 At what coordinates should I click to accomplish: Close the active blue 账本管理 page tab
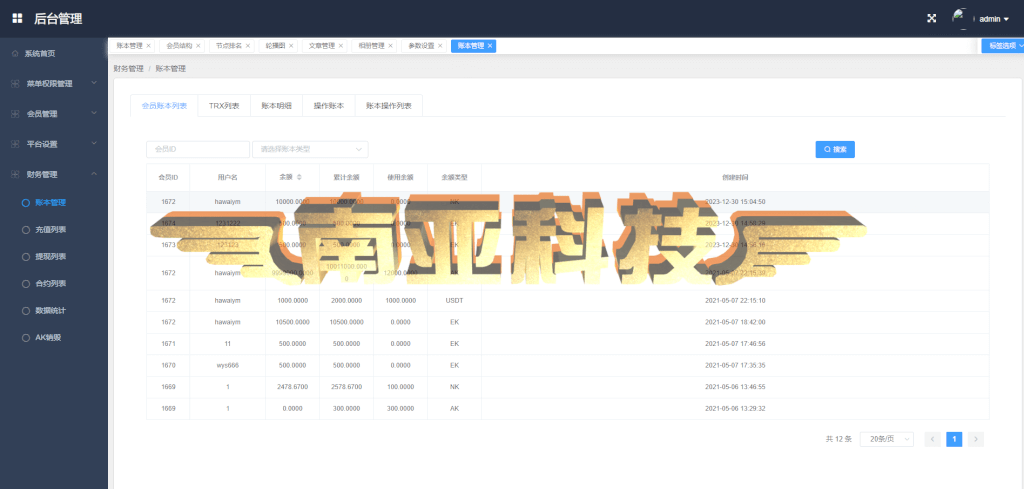coord(490,46)
